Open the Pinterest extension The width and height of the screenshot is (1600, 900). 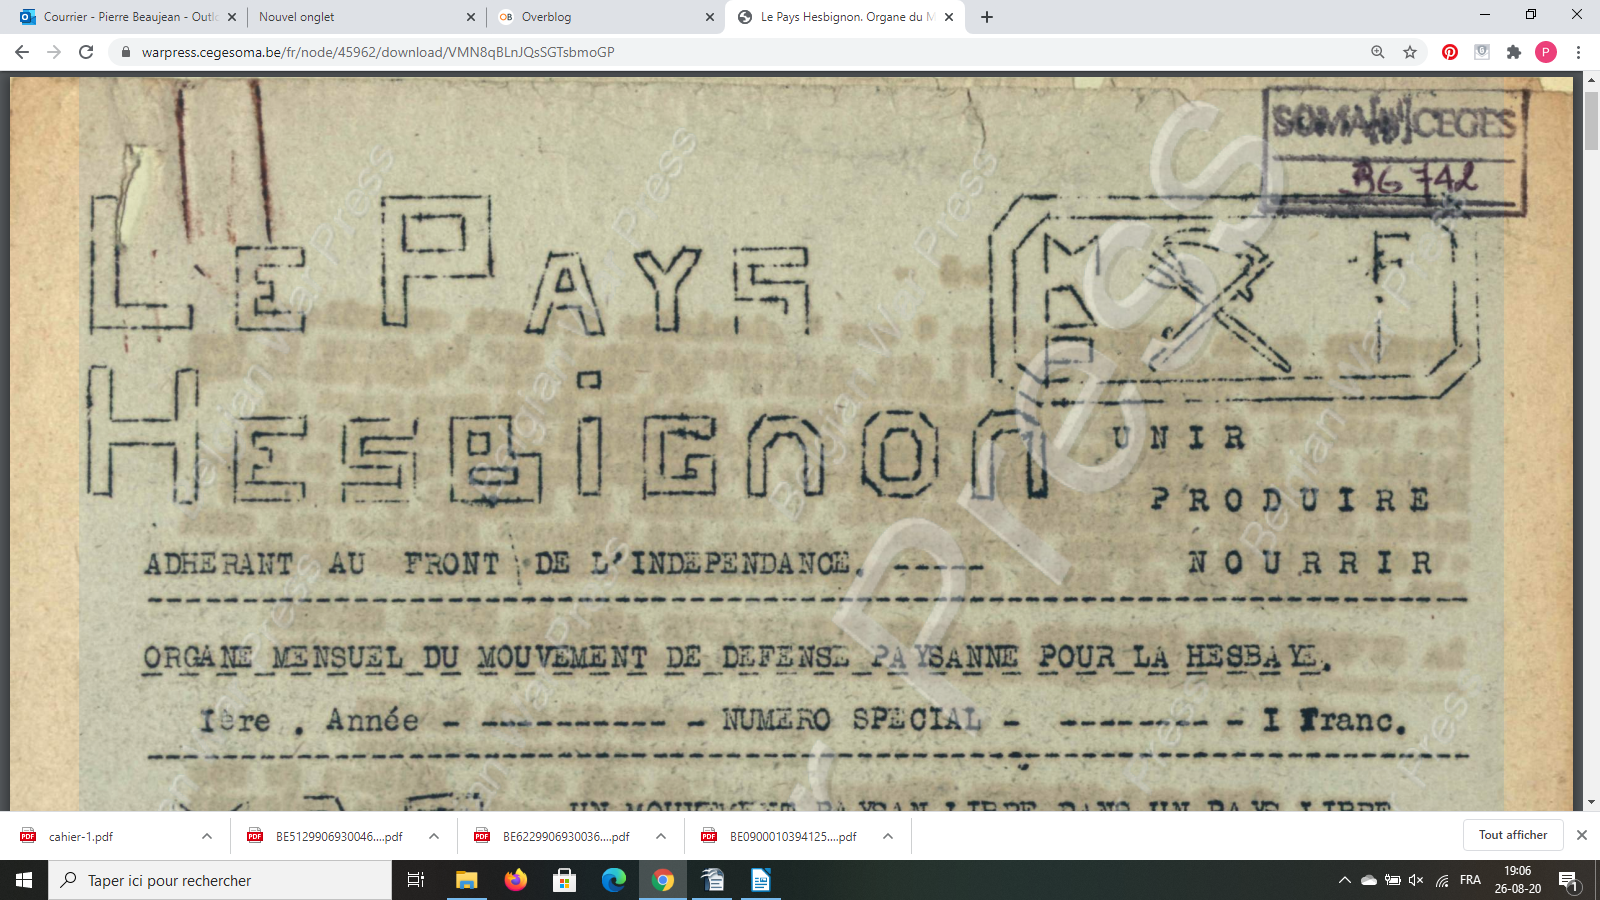coord(1450,52)
